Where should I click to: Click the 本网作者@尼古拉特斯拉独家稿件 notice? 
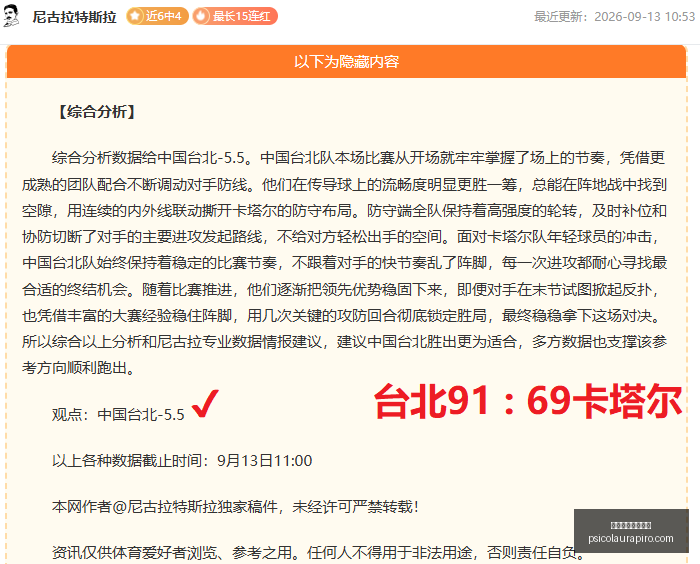point(235,506)
